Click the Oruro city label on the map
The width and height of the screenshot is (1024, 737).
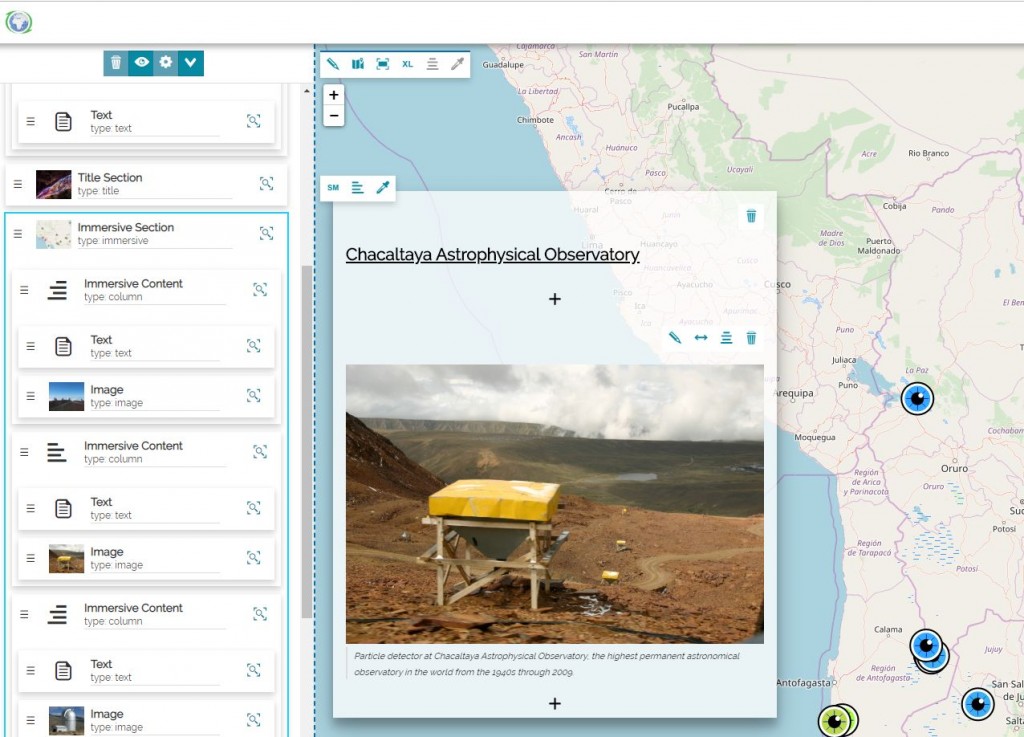tap(954, 469)
